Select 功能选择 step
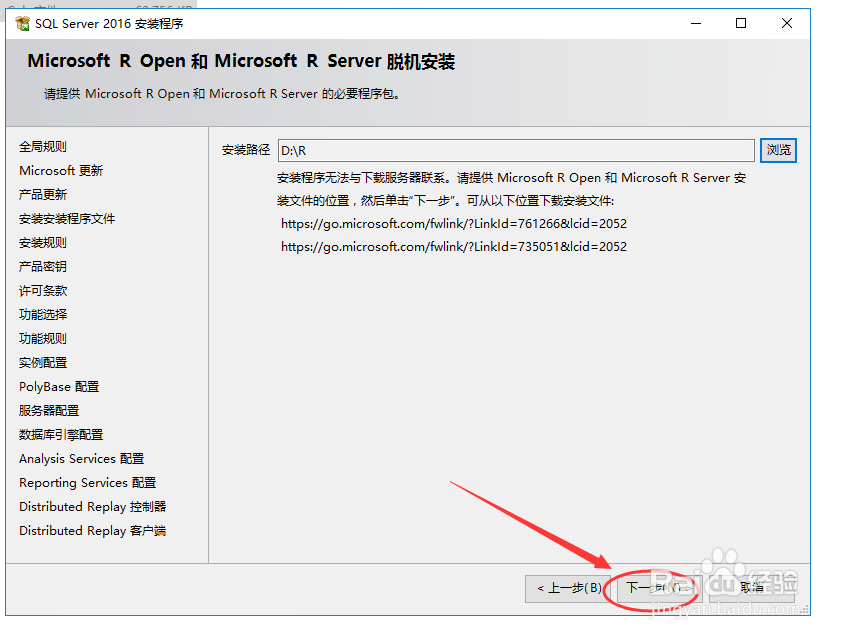 click(43, 314)
